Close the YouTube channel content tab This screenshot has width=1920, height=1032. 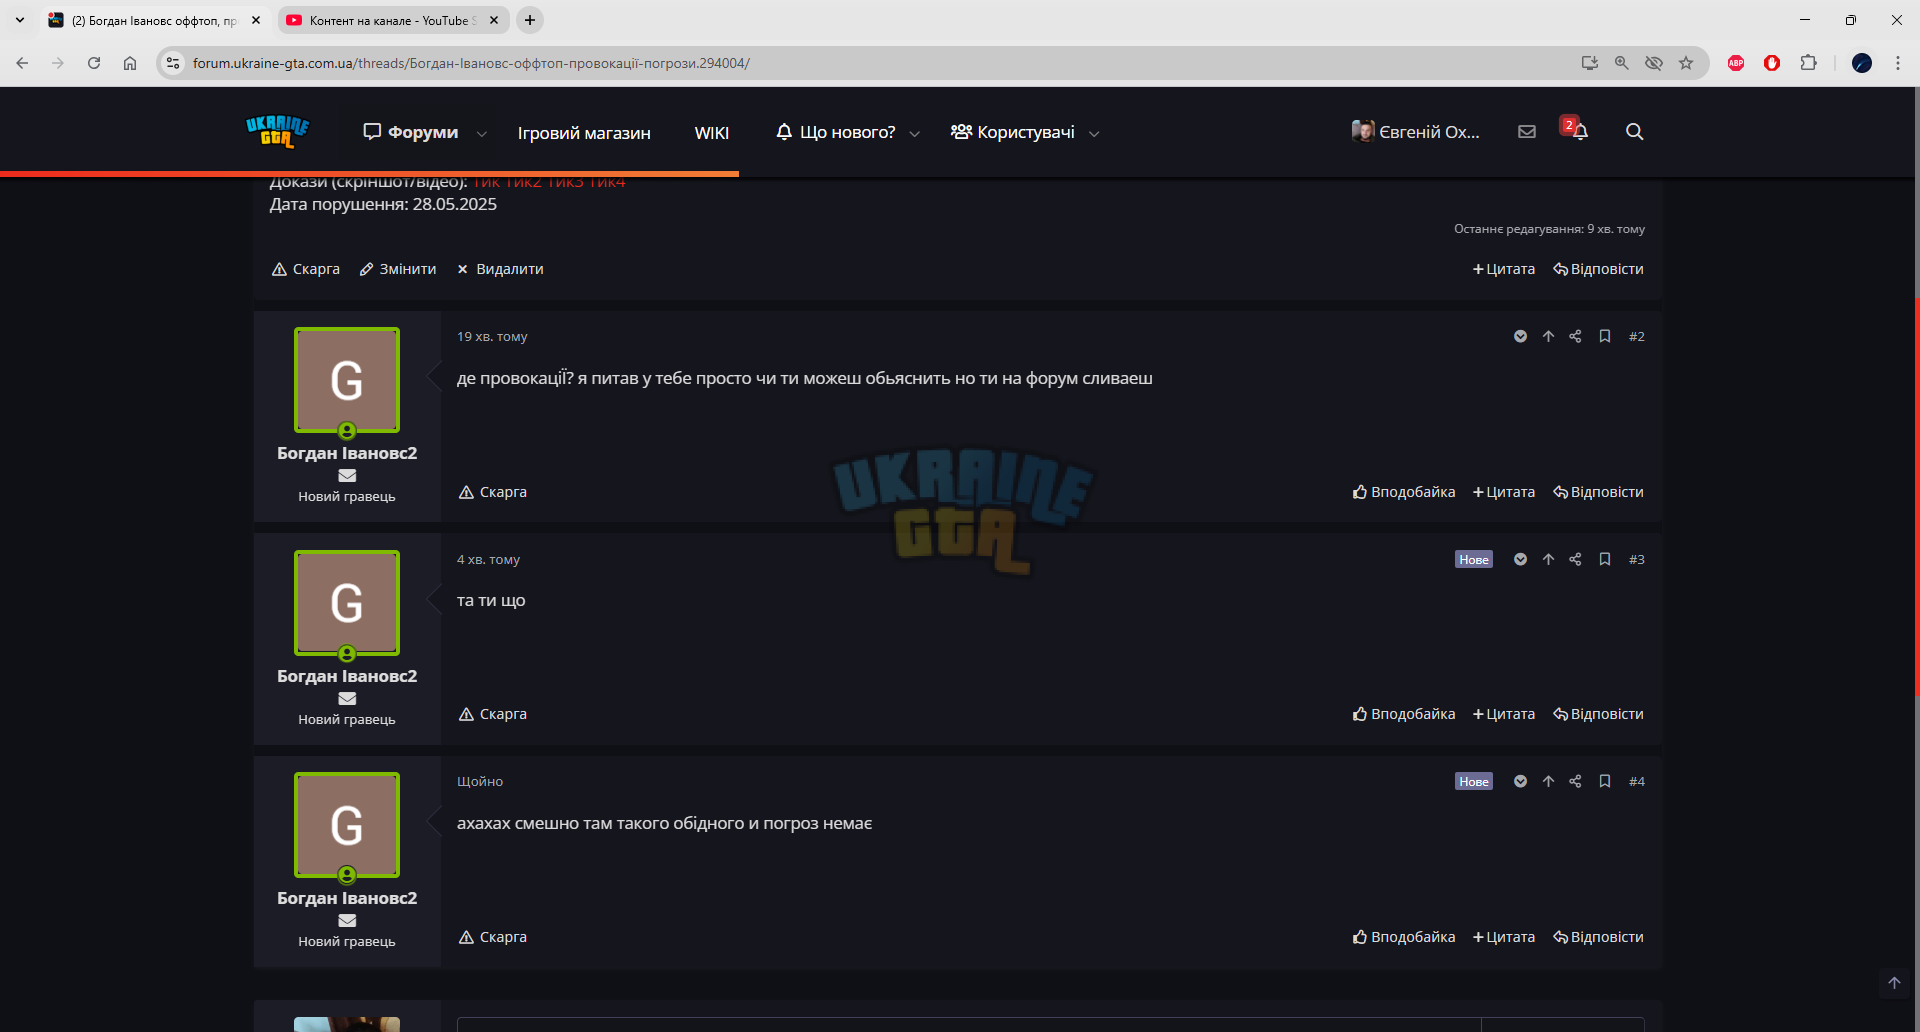click(494, 20)
